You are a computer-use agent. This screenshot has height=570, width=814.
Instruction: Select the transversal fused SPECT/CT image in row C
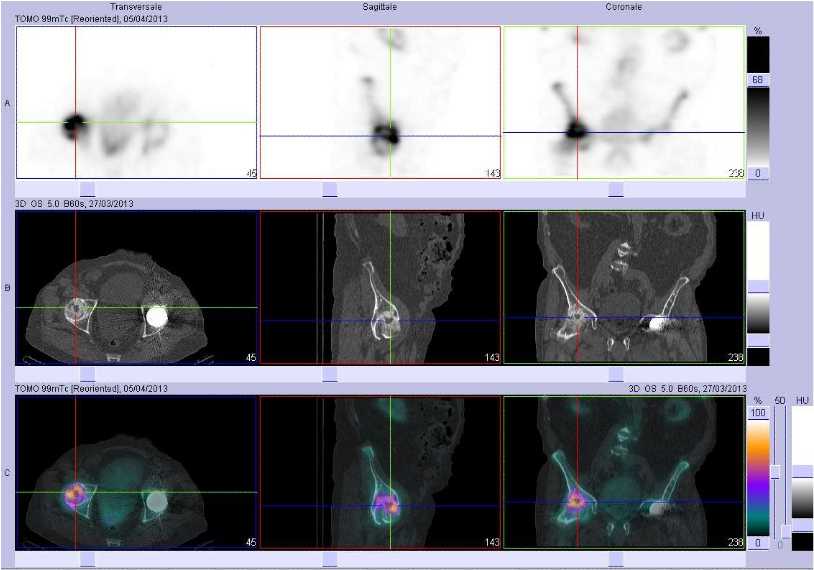click(x=137, y=472)
